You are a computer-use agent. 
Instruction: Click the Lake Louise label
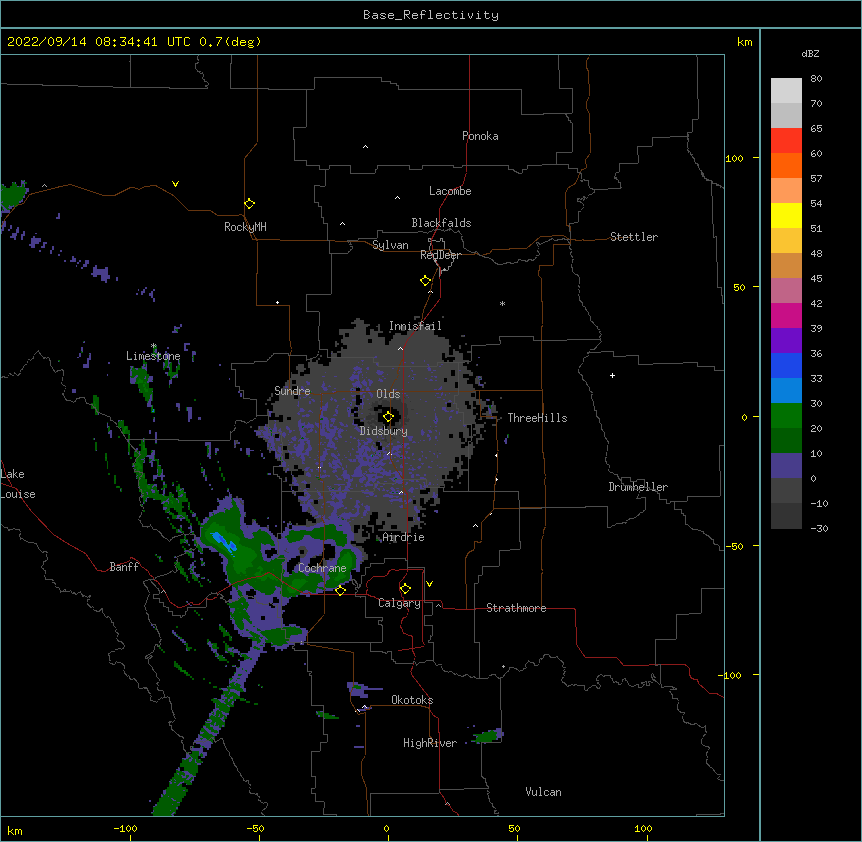pos(18,484)
